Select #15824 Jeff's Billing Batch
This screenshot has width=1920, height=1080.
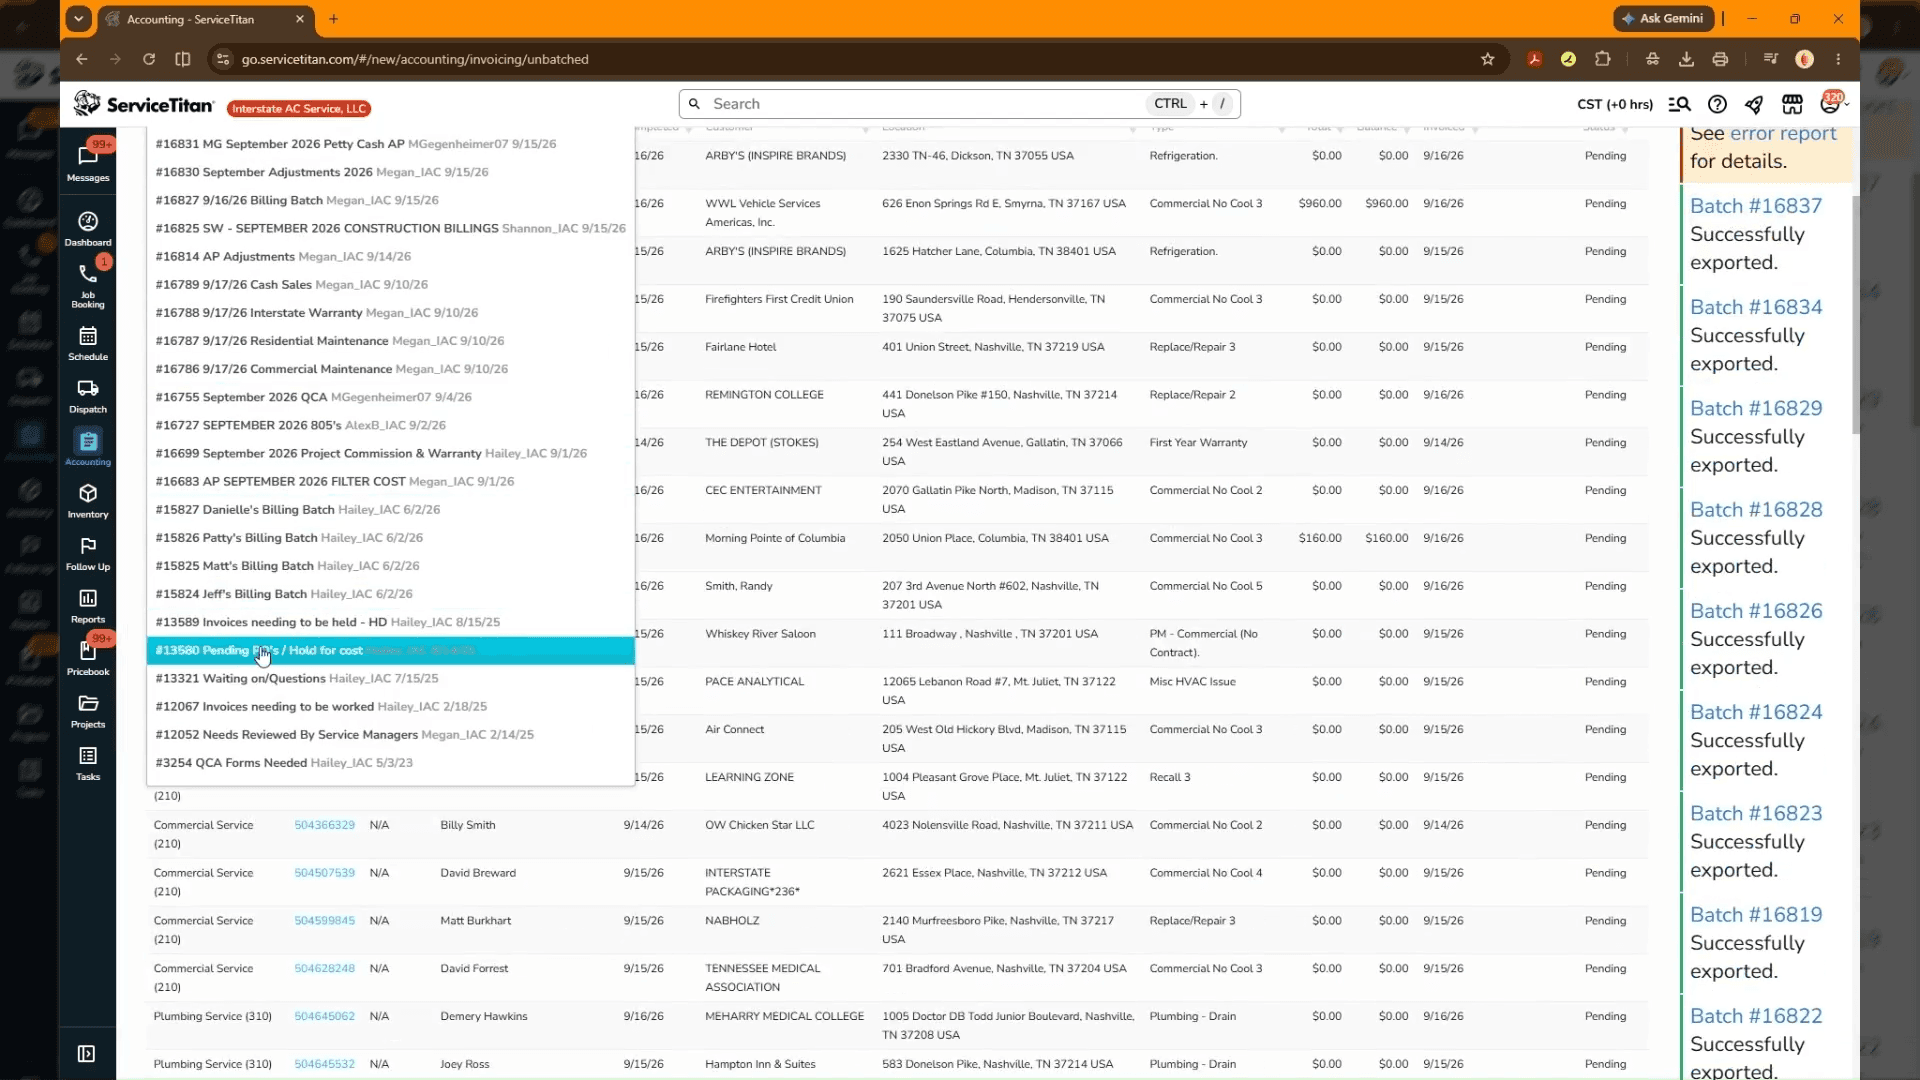click(x=390, y=594)
